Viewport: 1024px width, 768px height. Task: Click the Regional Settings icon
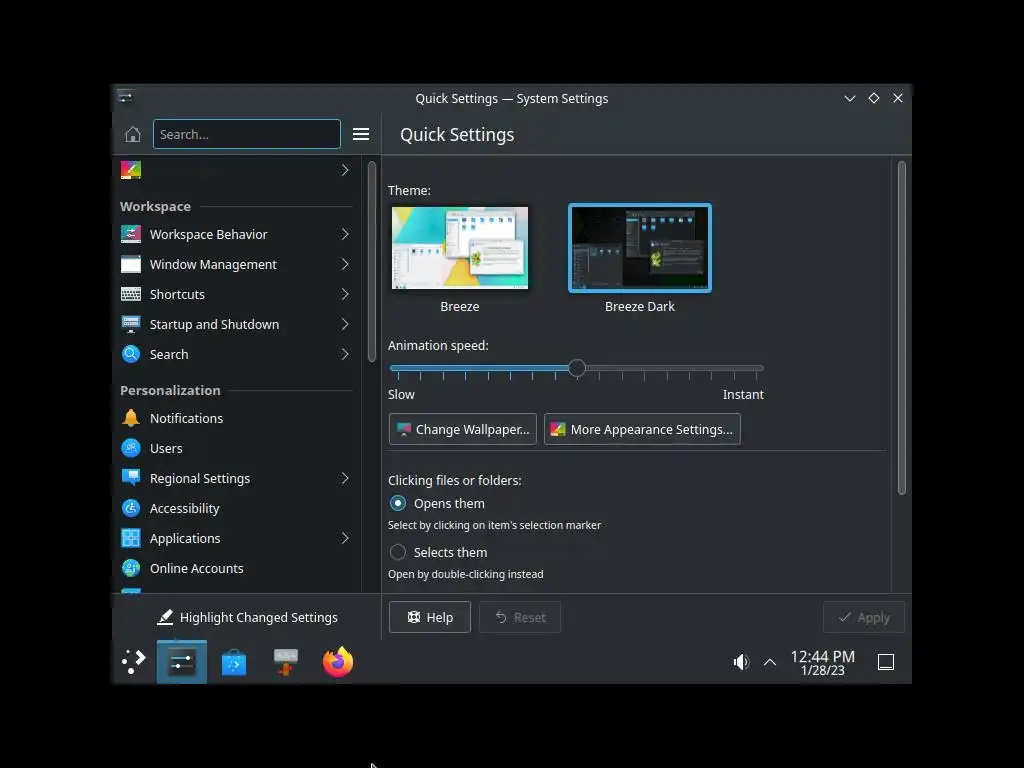[x=131, y=478]
